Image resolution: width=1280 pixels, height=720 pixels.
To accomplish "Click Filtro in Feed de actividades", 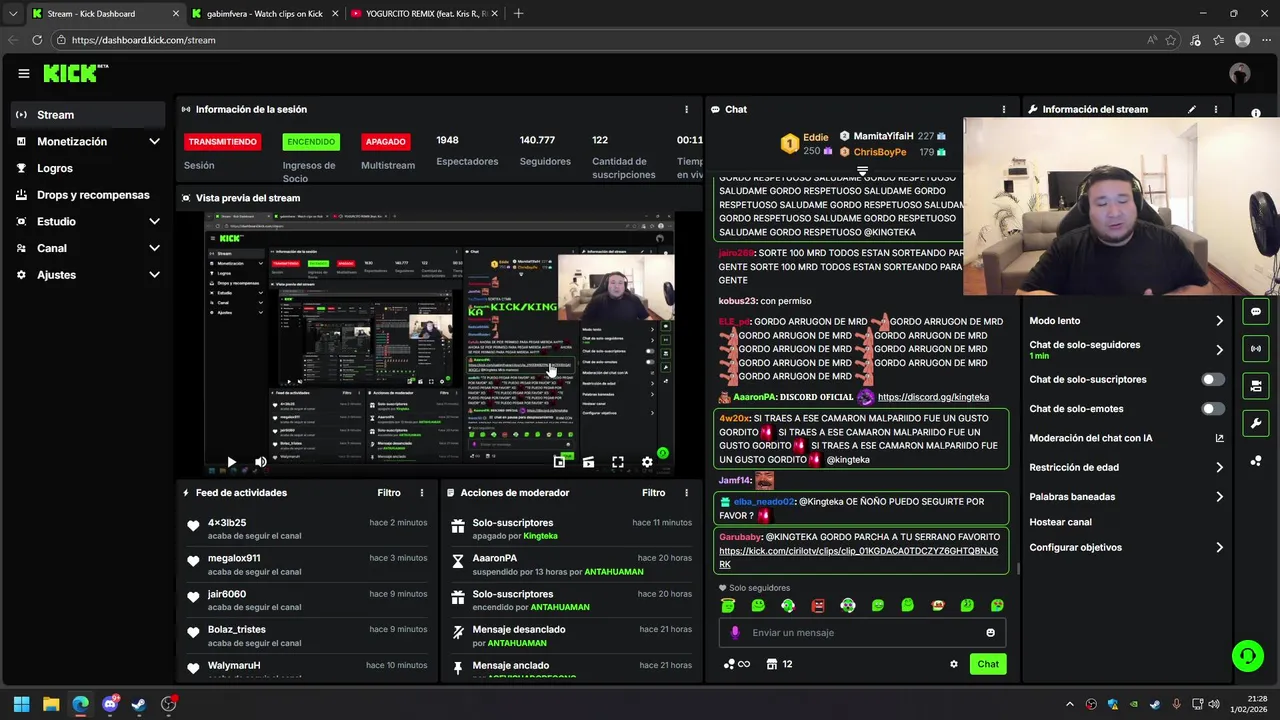I will pos(389,493).
